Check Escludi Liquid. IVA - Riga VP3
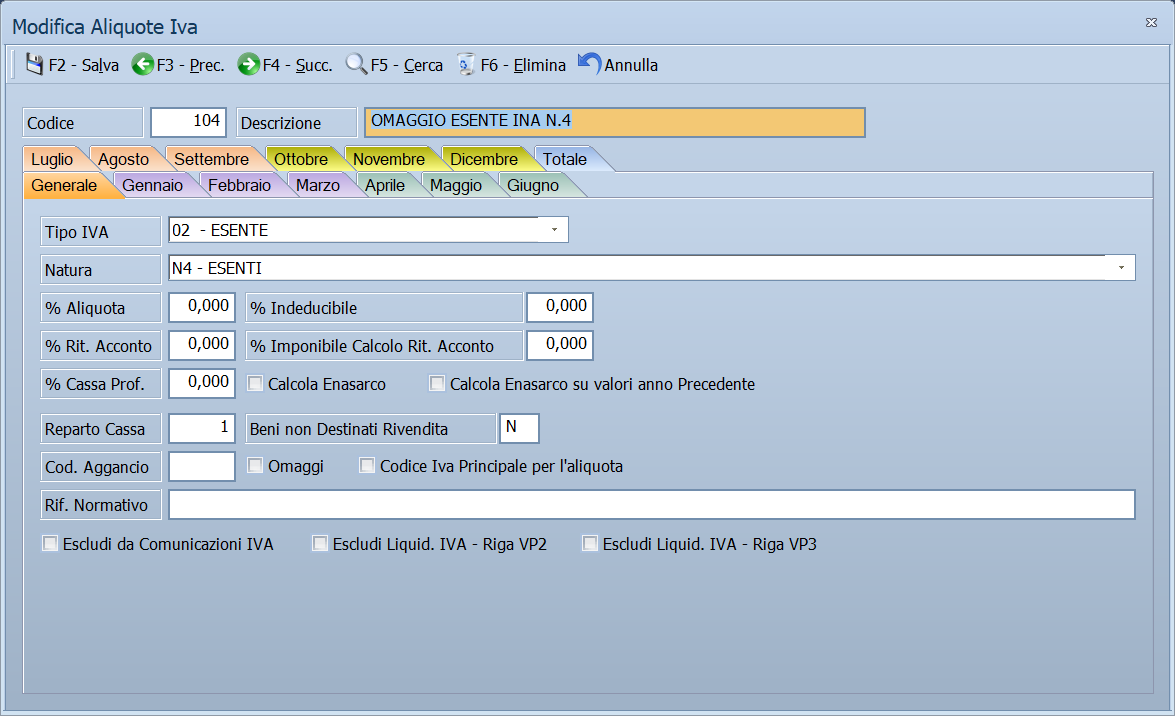1175x716 pixels. tap(590, 544)
